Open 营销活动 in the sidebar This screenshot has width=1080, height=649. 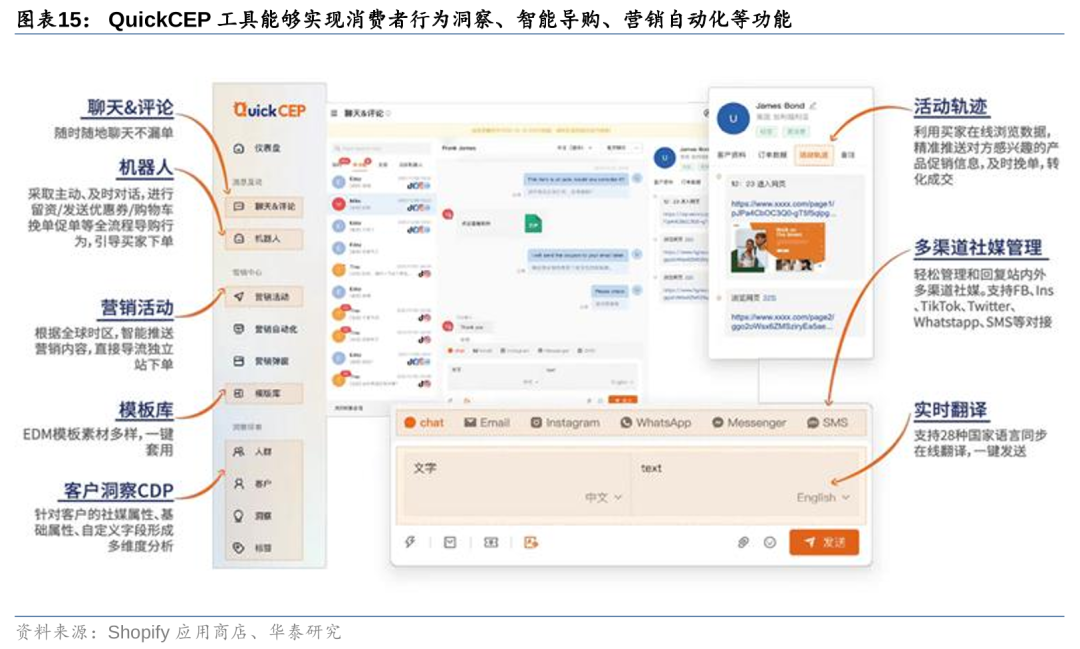pyautogui.click(x=264, y=297)
